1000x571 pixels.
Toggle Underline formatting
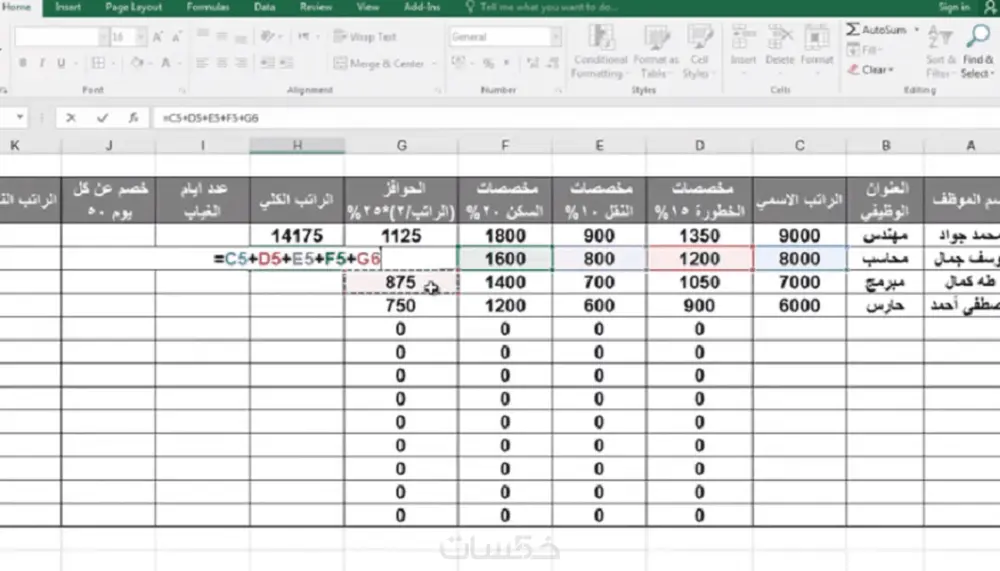coord(61,63)
